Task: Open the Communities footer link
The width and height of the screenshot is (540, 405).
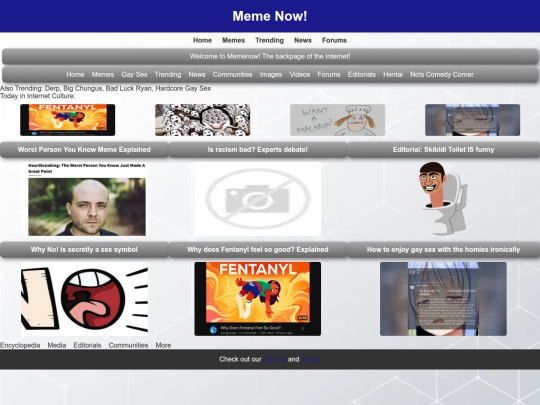Action: (x=128, y=345)
